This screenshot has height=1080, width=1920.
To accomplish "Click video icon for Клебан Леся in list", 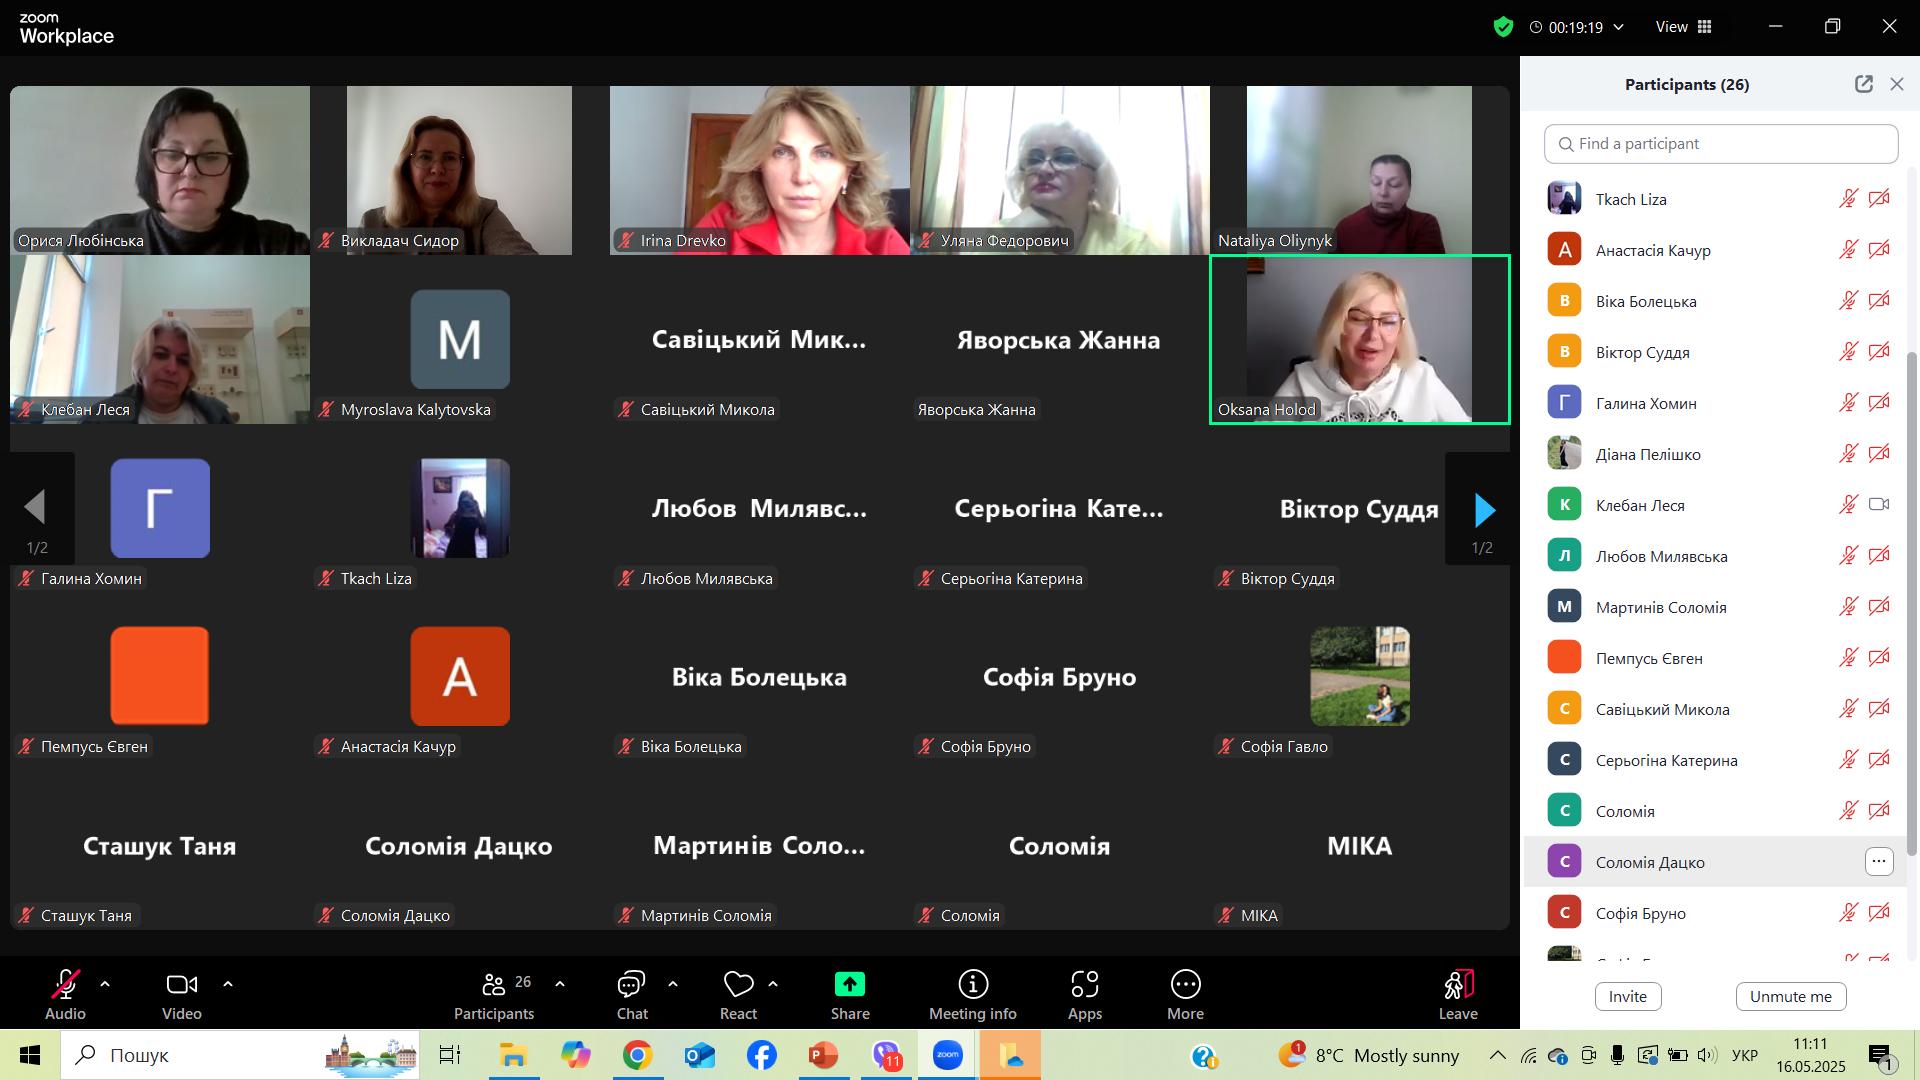I will [1879, 505].
